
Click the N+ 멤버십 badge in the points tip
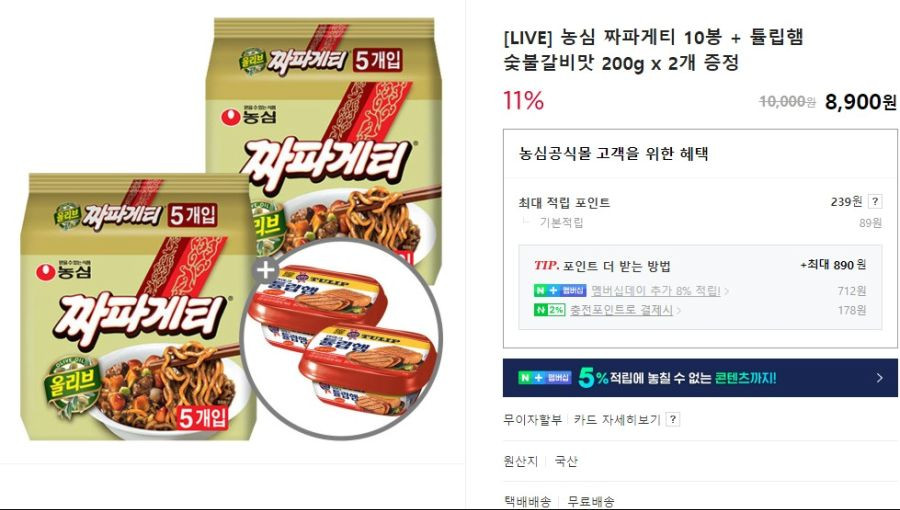coord(560,291)
